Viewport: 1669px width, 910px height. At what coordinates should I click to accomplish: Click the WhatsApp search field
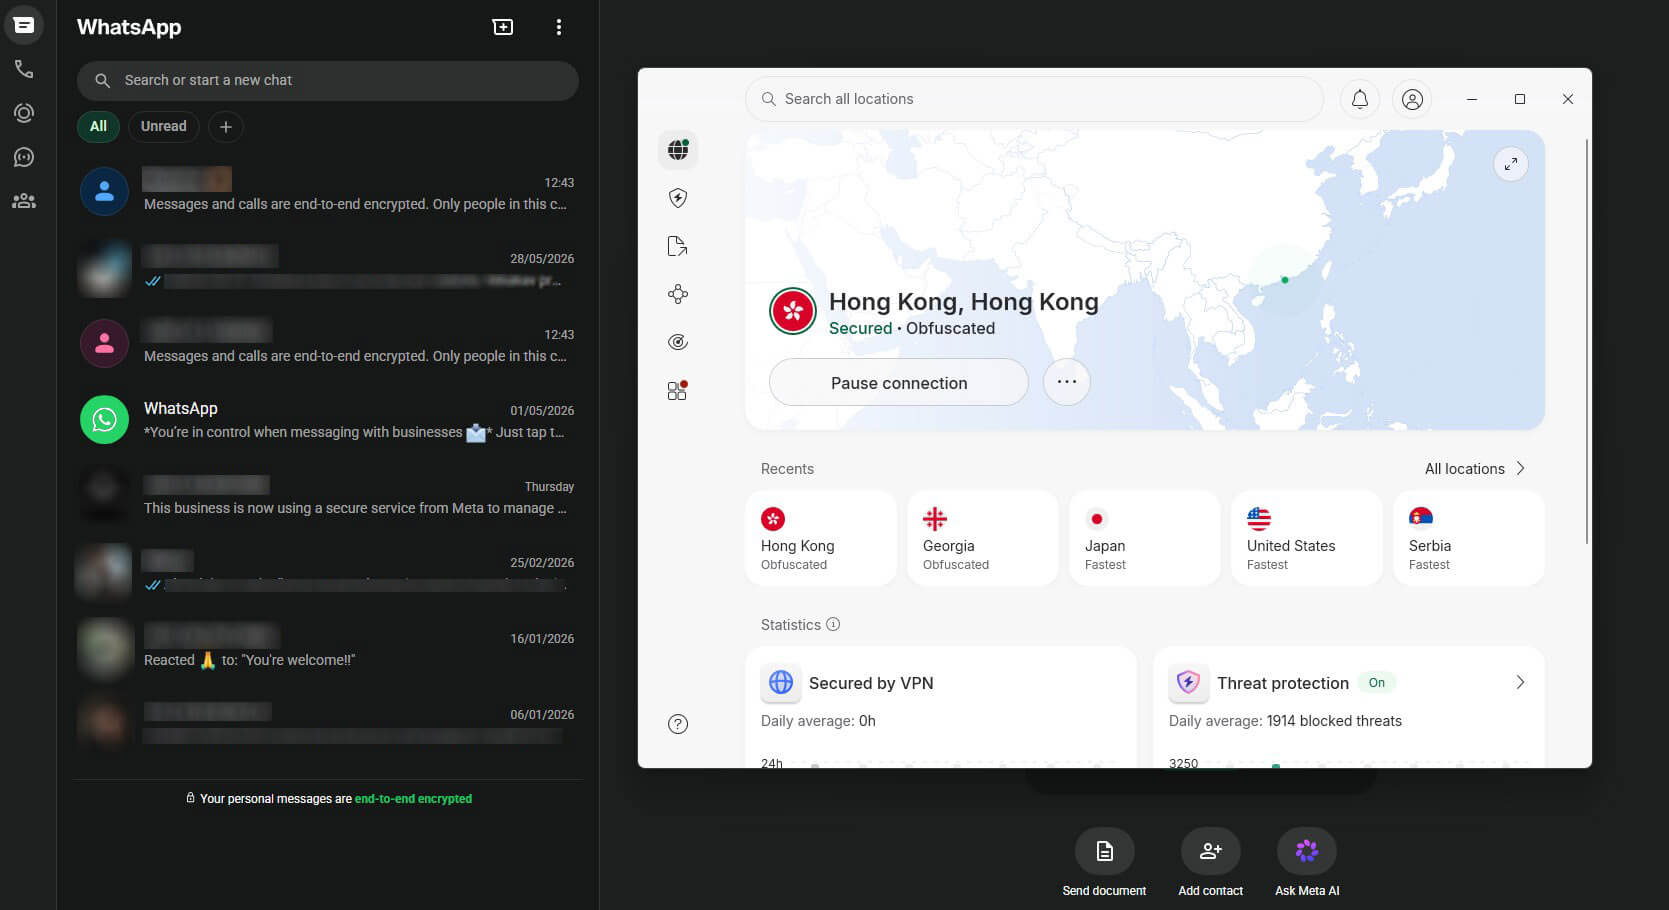pyautogui.click(x=328, y=80)
